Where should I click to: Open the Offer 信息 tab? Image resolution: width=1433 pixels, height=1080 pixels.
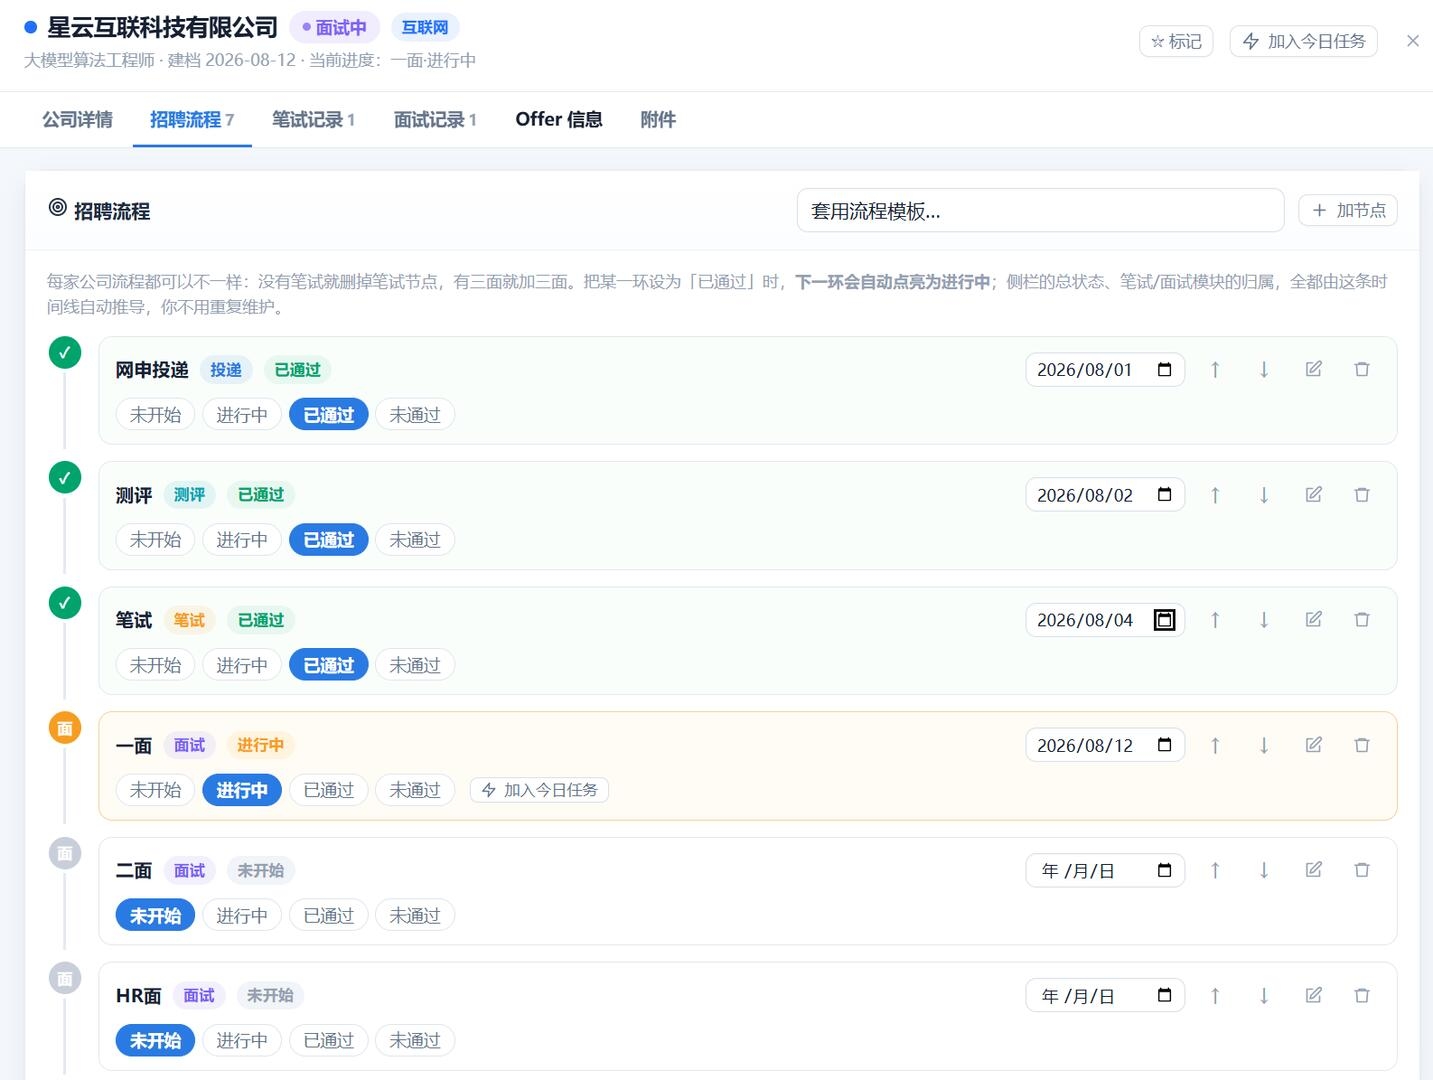click(x=559, y=120)
